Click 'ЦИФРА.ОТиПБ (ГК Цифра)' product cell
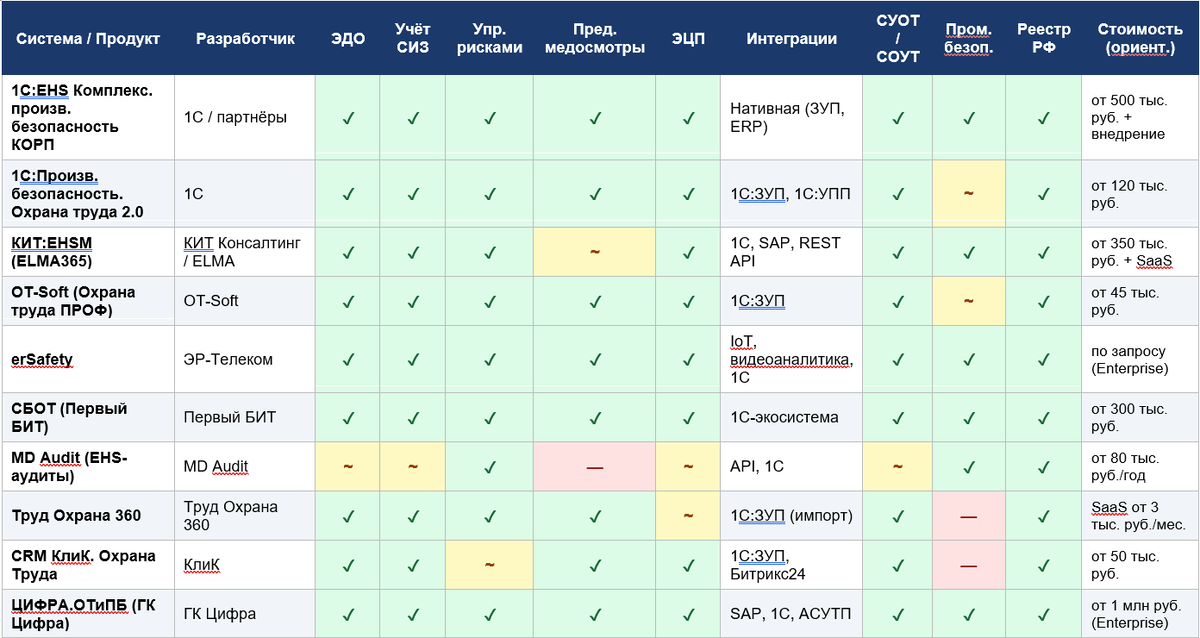 [x=88, y=614]
